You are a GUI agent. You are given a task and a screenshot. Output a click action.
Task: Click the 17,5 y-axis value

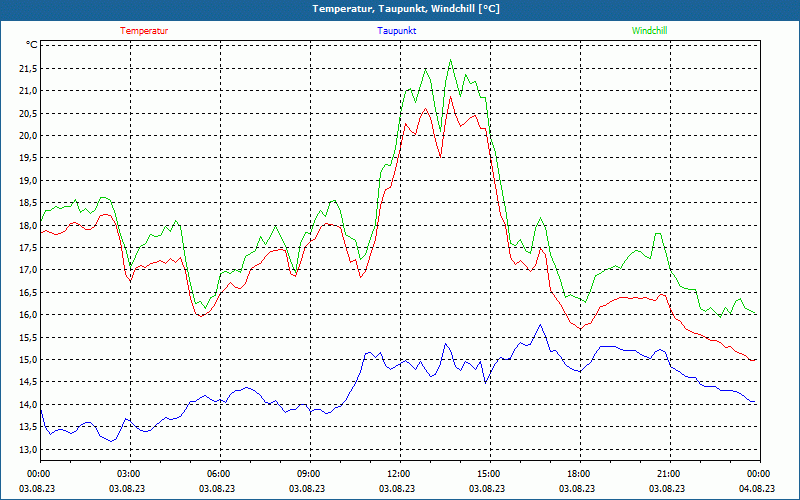click(28, 247)
